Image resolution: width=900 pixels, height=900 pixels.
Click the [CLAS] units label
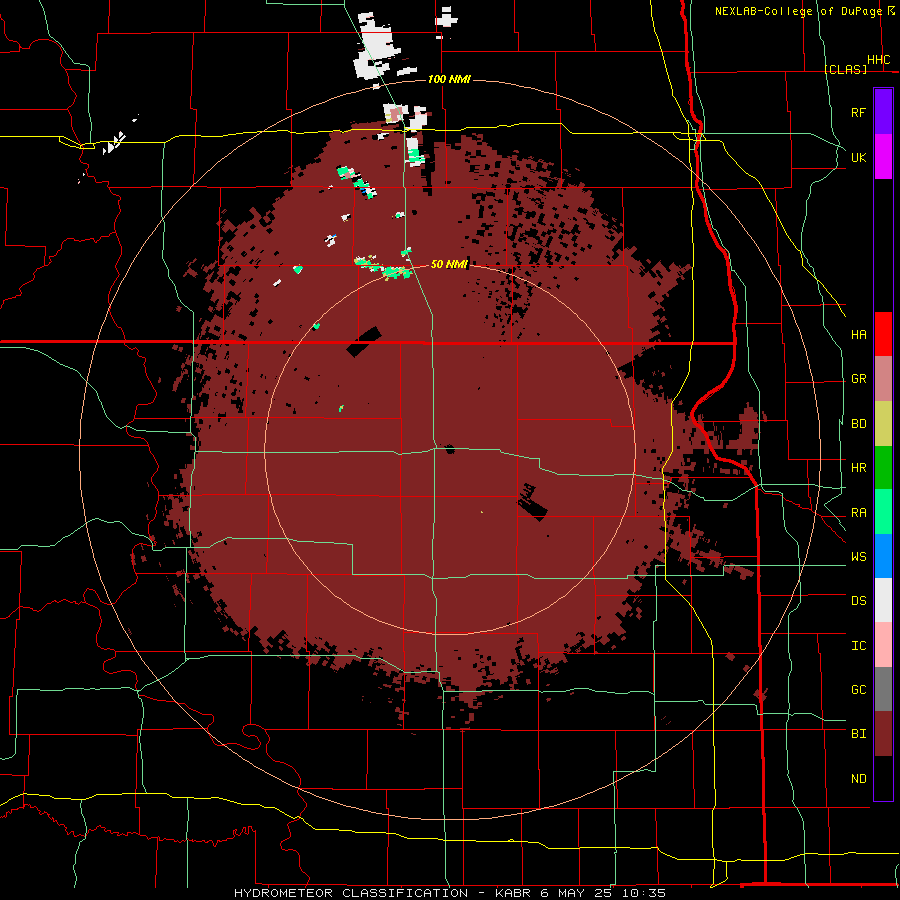845,69
